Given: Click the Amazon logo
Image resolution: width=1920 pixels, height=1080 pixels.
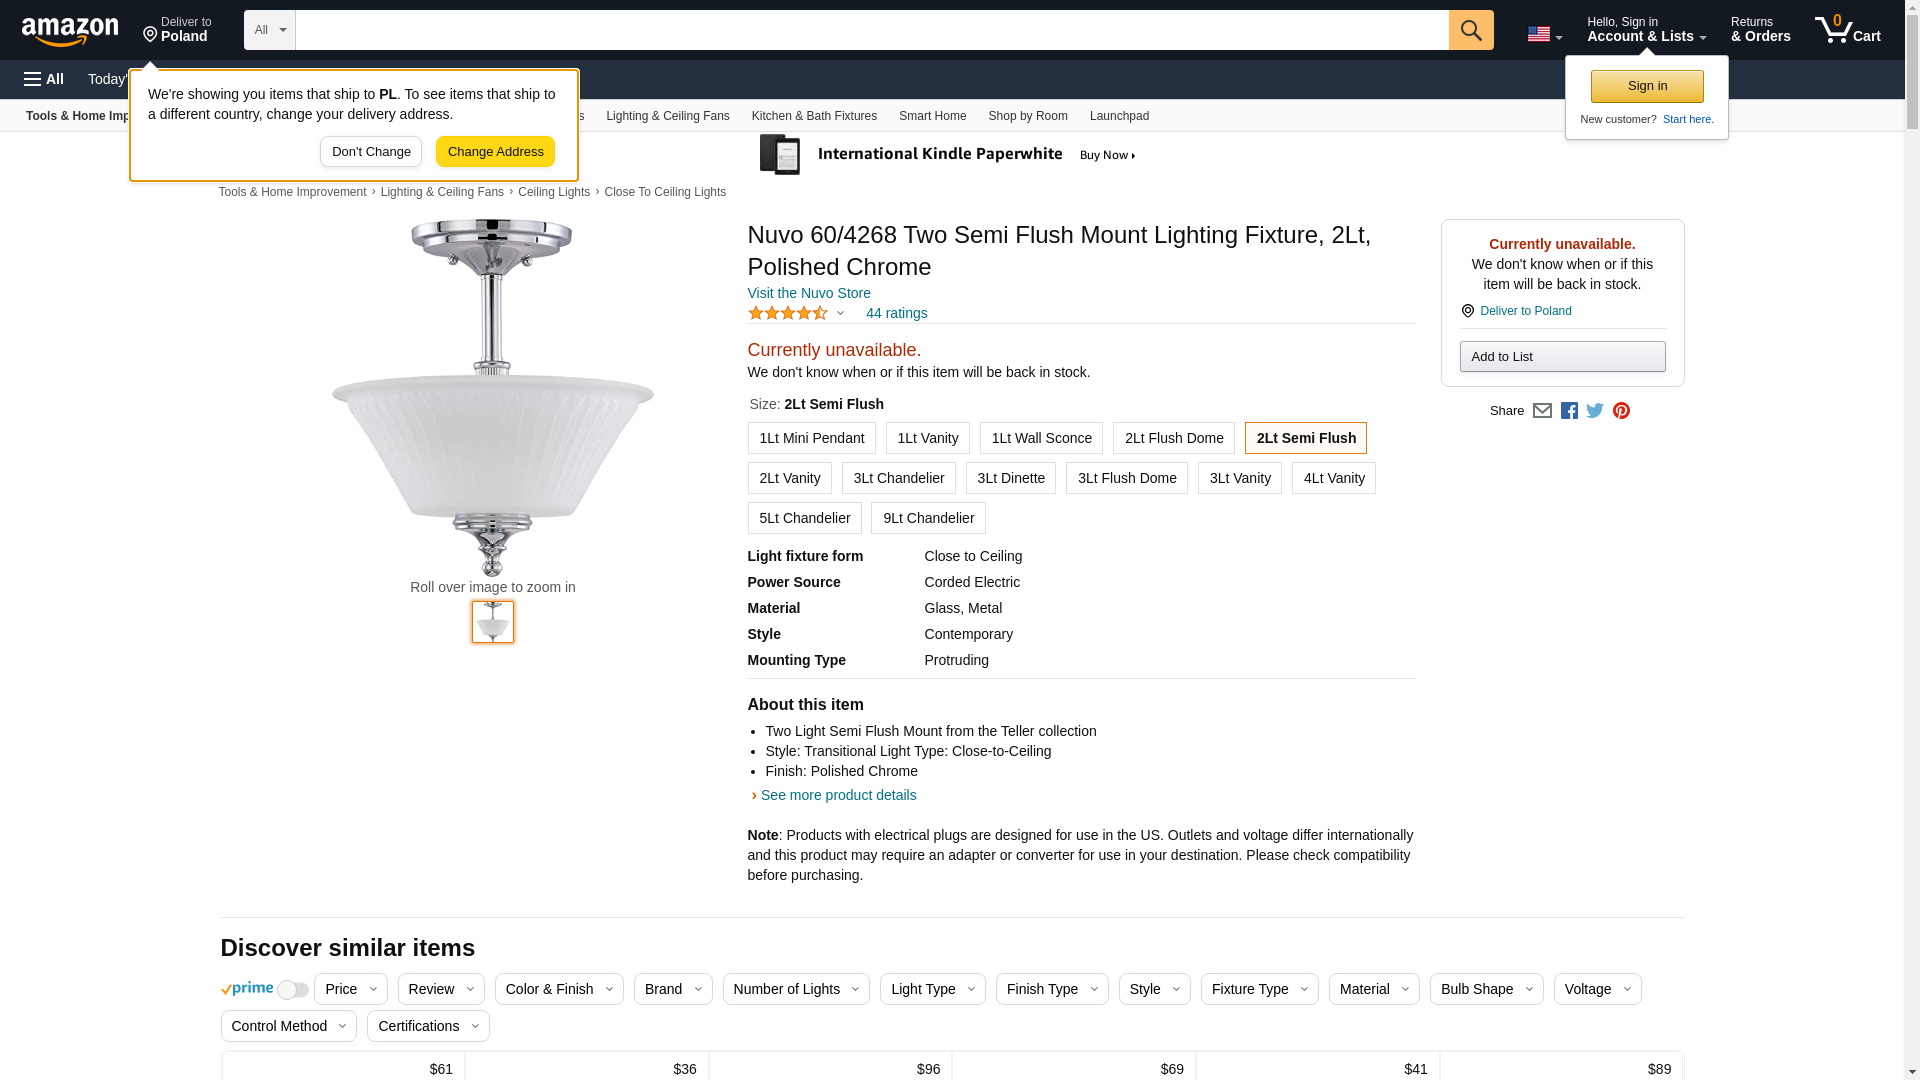Looking at the screenshot, I should (x=70, y=31).
